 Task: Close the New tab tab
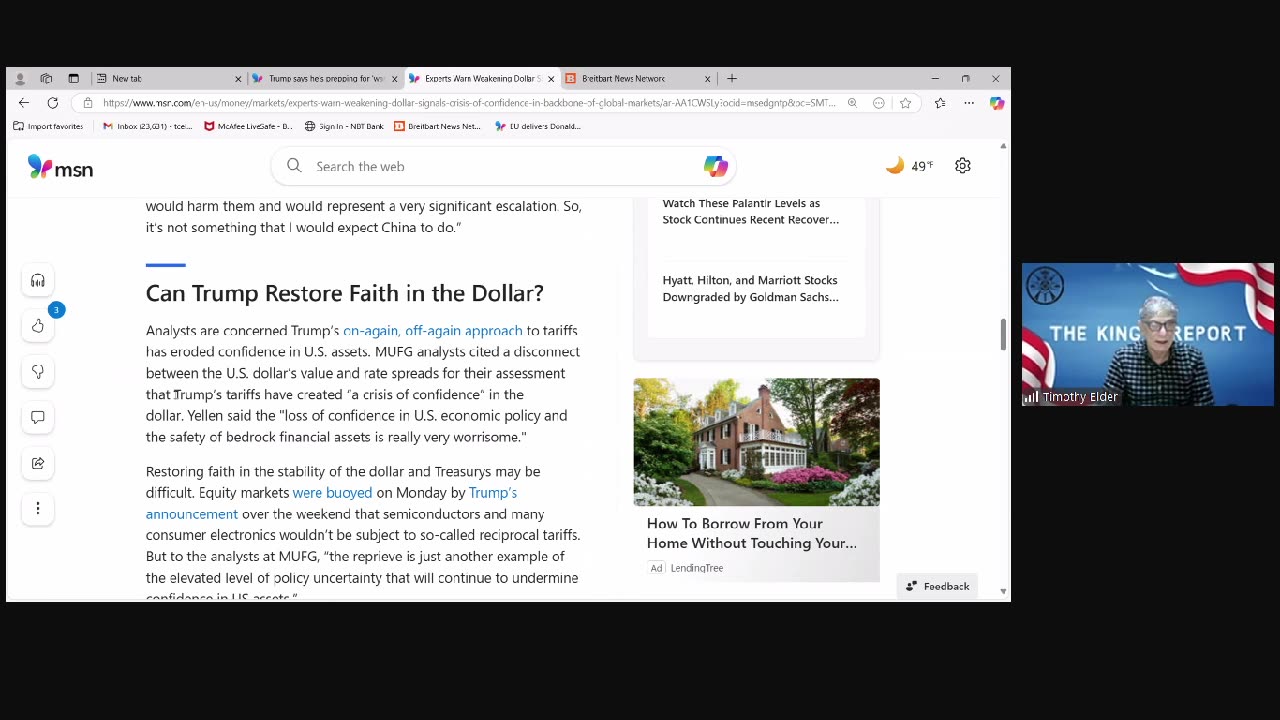pyautogui.click(x=238, y=78)
